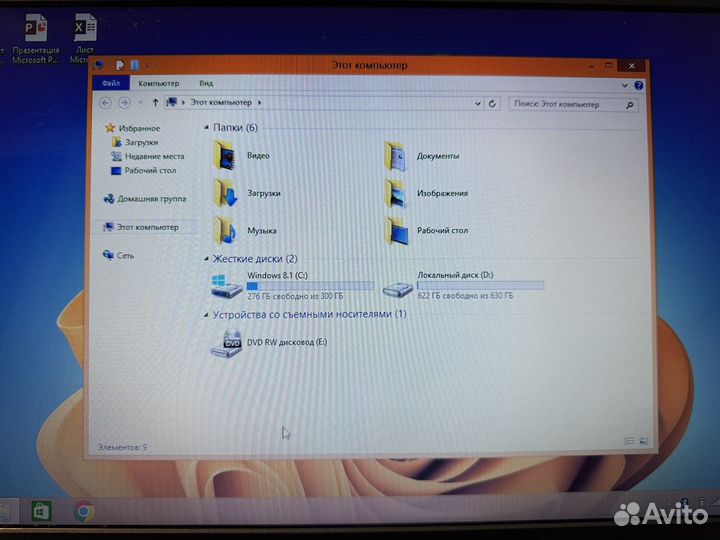Click the Домашняя группа sidebar label
The height and width of the screenshot is (540, 720).
coord(152,199)
